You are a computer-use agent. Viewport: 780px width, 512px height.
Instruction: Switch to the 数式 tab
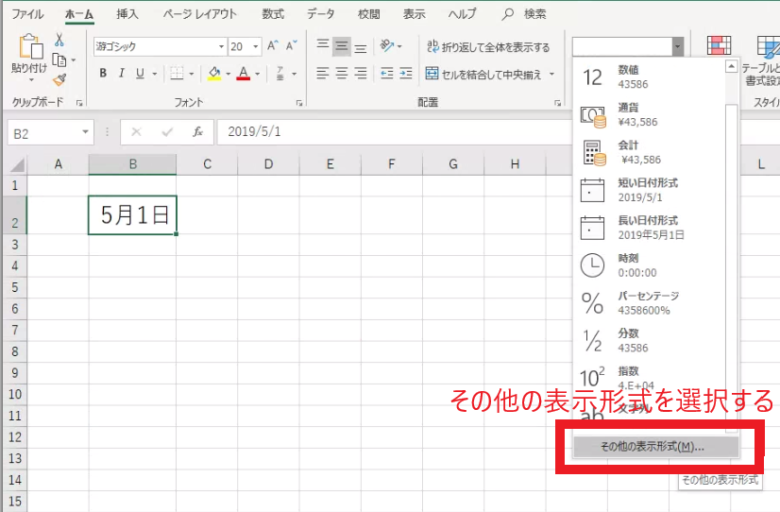pos(273,14)
